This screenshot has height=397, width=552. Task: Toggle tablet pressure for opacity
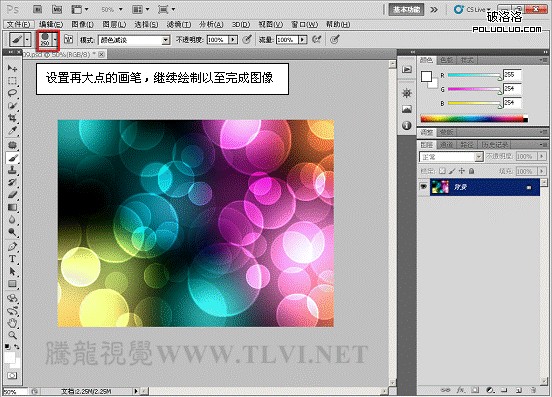247,39
